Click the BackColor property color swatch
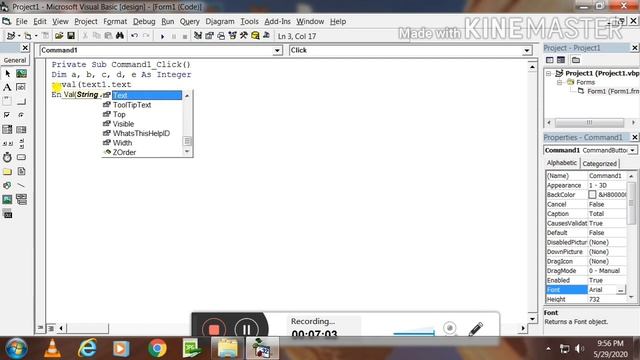The width and height of the screenshot is (640, 360). 592,195
